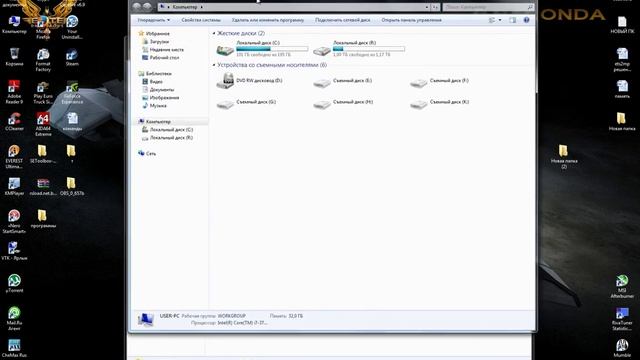Open the Новая папка (2) desktop folder
The image size is (640, 360).
click(x=564, y=156)
